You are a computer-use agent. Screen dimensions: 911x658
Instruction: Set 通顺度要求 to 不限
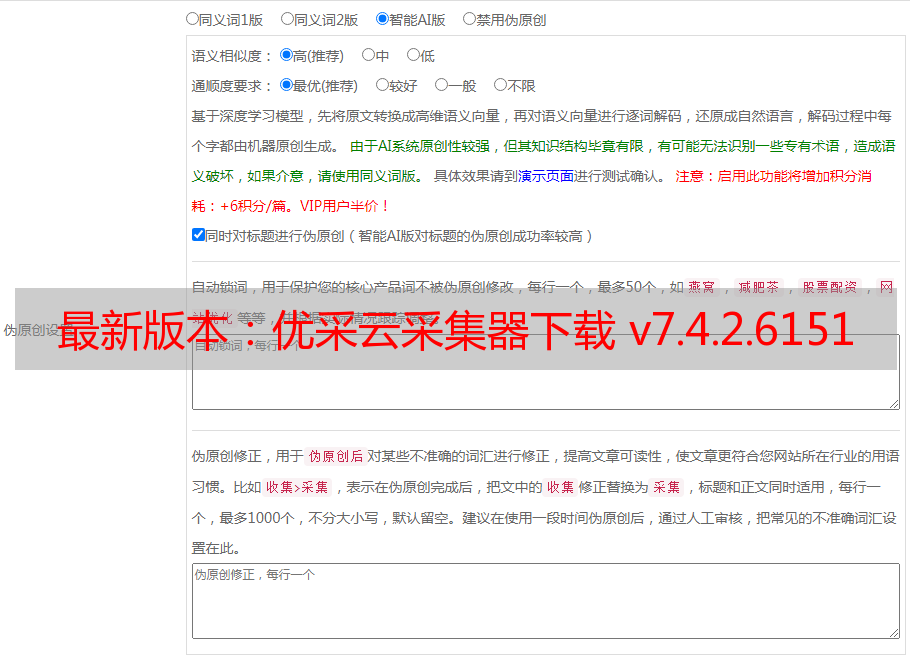pos(500,85)
